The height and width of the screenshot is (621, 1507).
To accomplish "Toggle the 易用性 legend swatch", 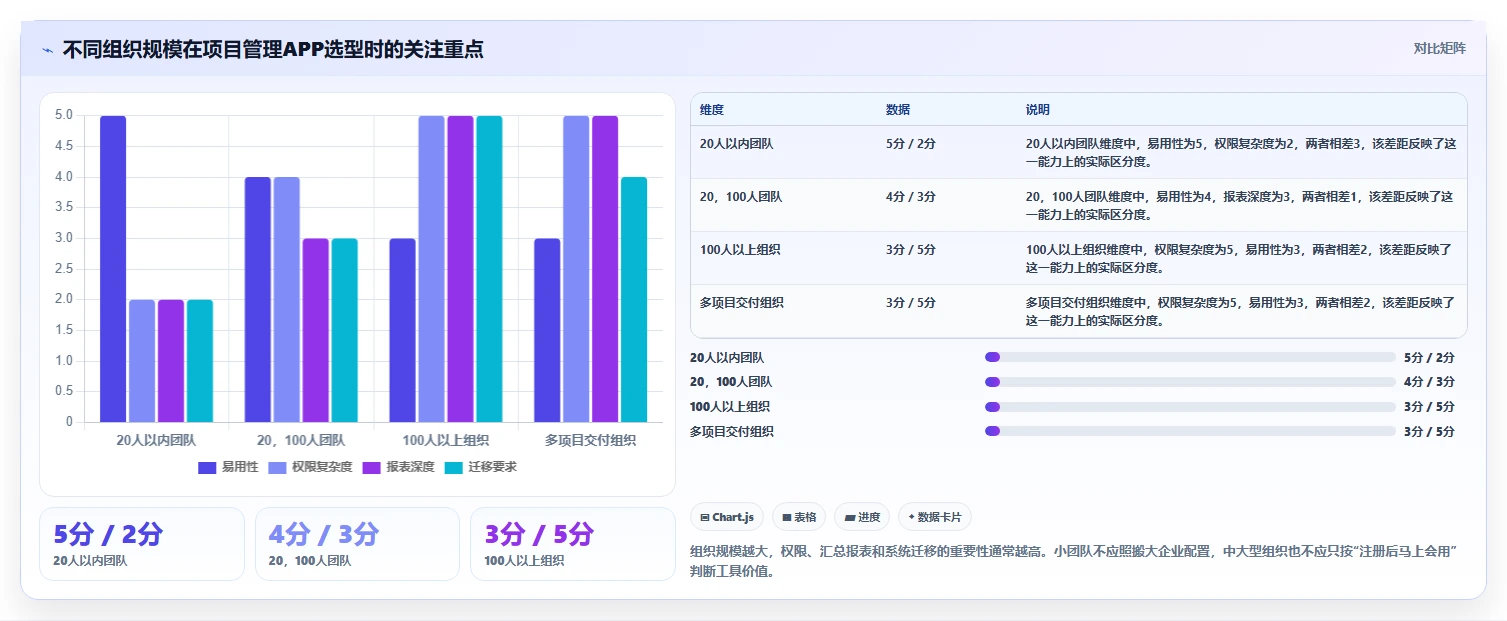I will pos(208,467).
